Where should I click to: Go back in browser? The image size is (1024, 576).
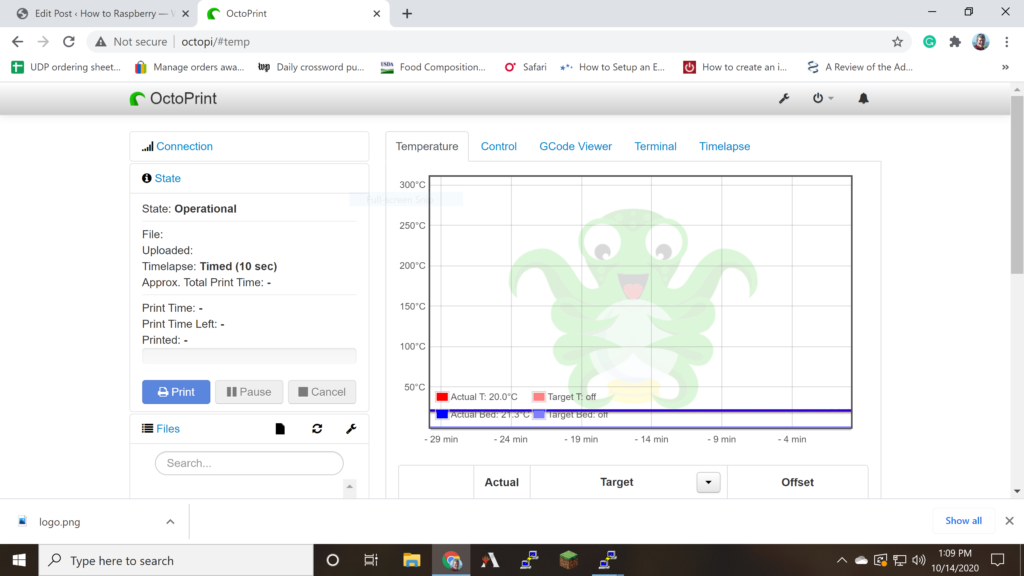18,42
